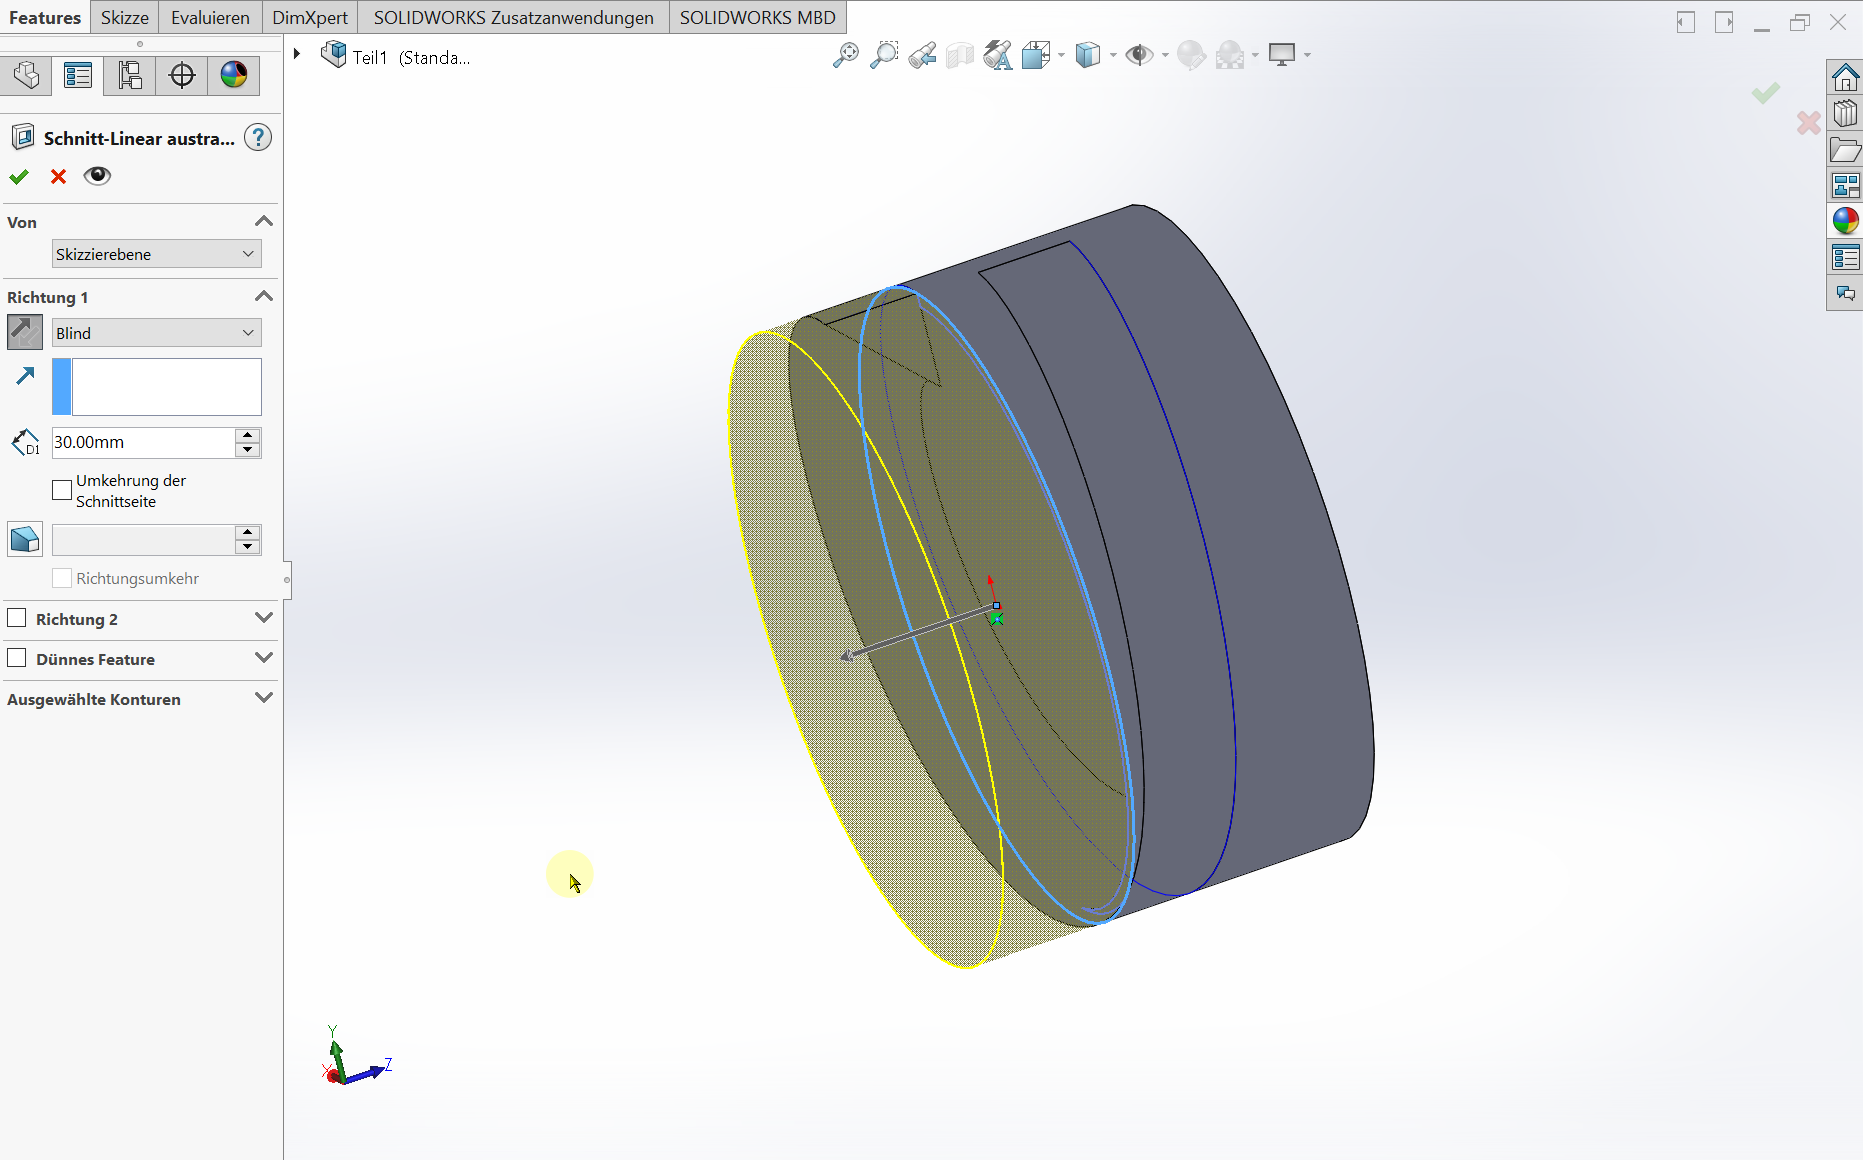
Task: Switch to the Skizze tab
Action: point(124,18)
